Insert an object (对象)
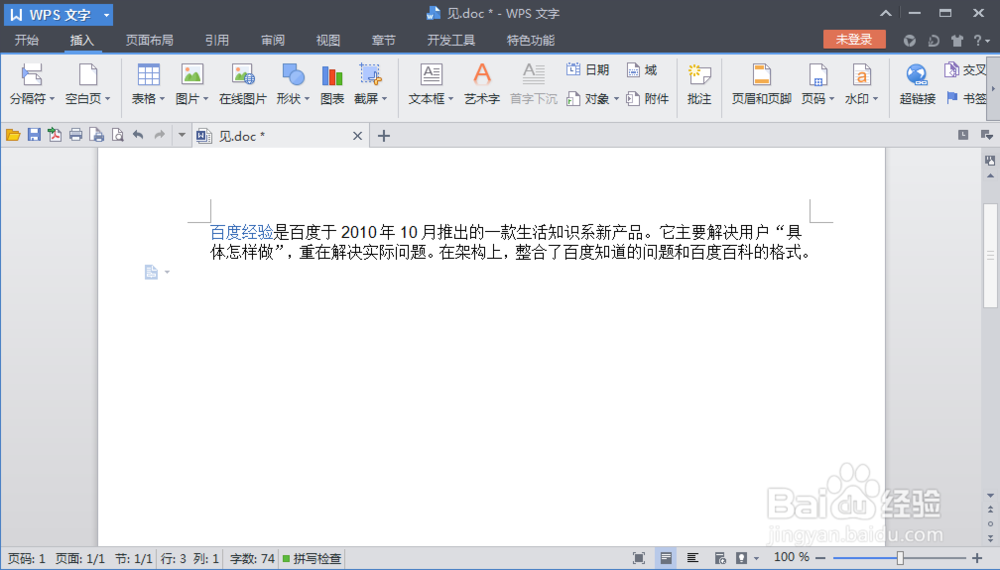1000x570 pixels. [x=592, y=99]
